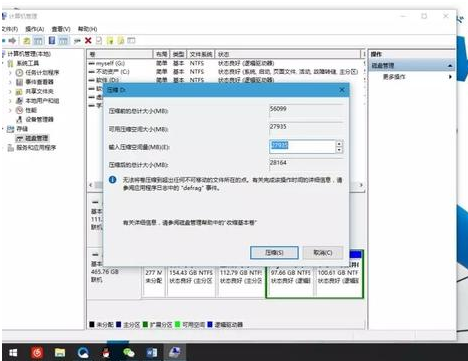
Task: Expand the 事件查看器 tree node chevron
Action: pos(10,82)
